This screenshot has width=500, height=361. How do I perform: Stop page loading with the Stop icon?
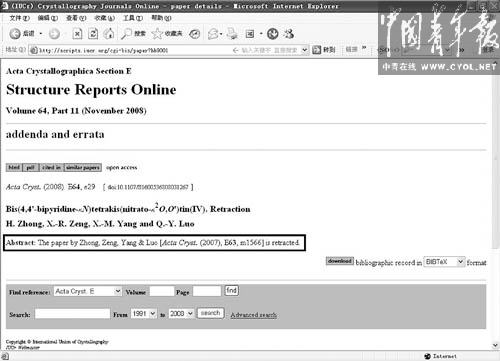(x=77, y=34)
